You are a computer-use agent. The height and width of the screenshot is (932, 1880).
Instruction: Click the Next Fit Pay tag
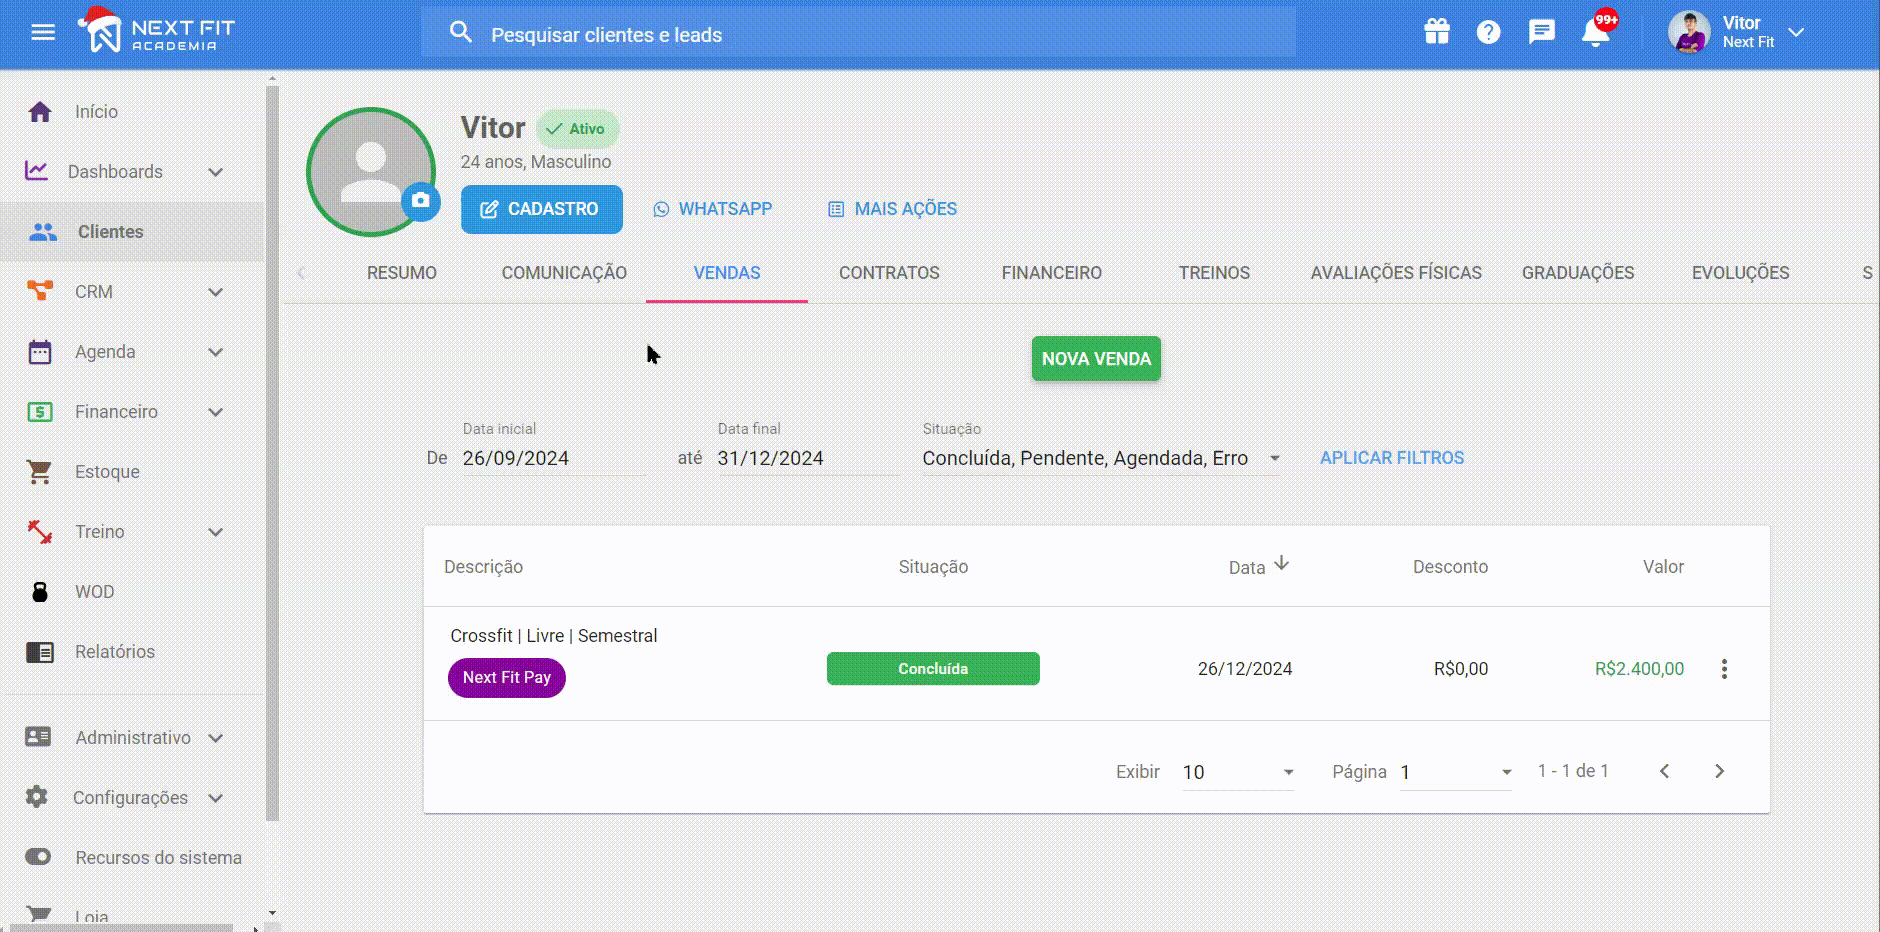point(507,678)
